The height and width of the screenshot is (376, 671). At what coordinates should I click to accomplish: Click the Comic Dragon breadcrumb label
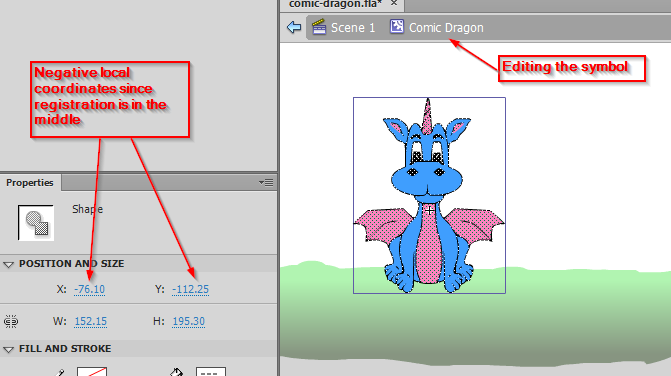(x=446, y=28)
